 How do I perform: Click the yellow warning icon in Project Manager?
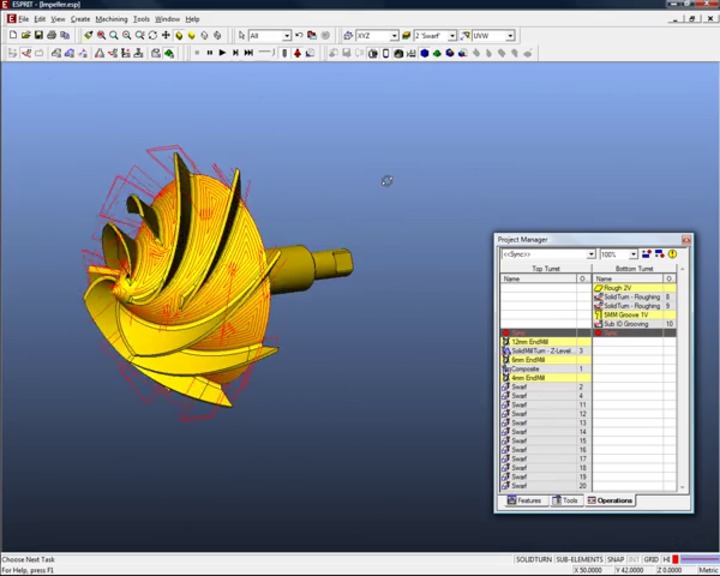pyautogui.click(x=673, y=254)
